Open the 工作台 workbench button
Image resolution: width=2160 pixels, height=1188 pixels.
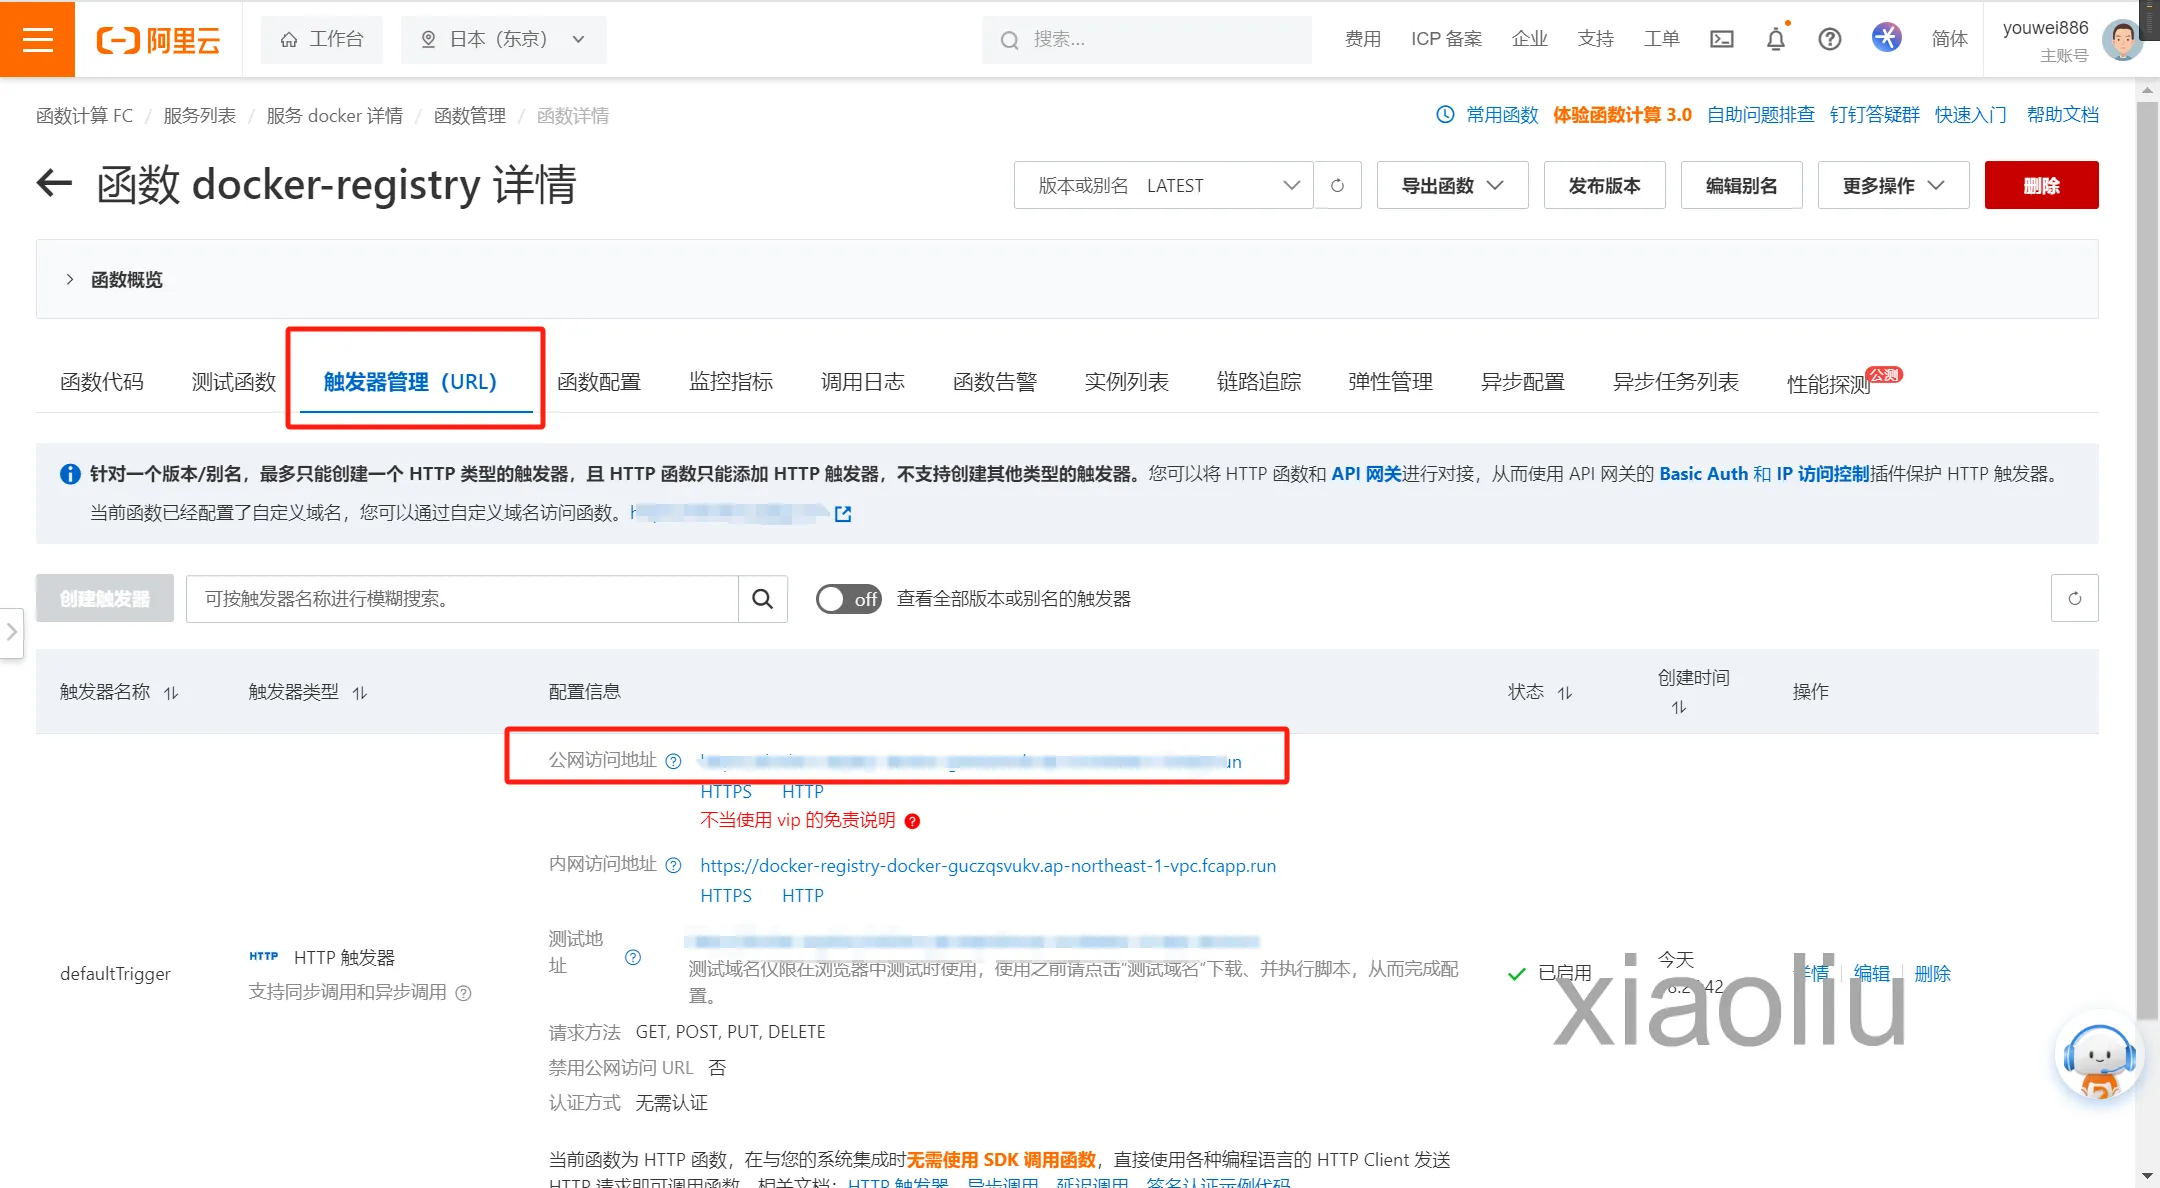[x=322, y=39]
